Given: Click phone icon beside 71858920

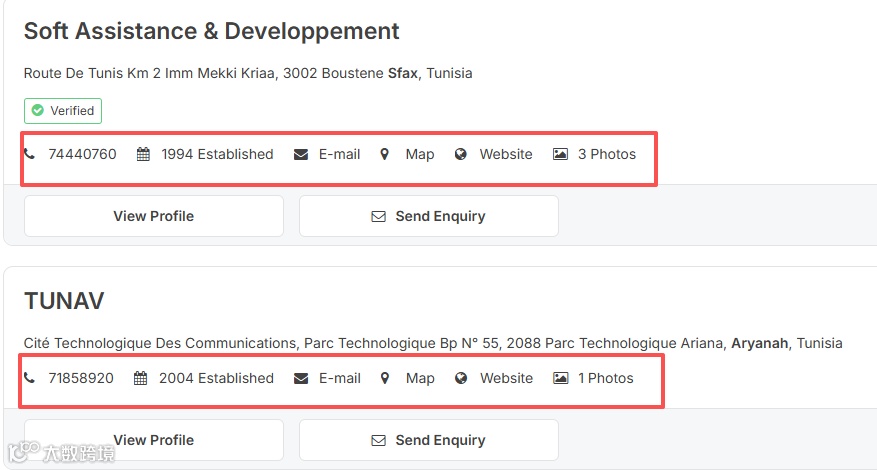Looking at the screenshot, I should coord(29,378).
